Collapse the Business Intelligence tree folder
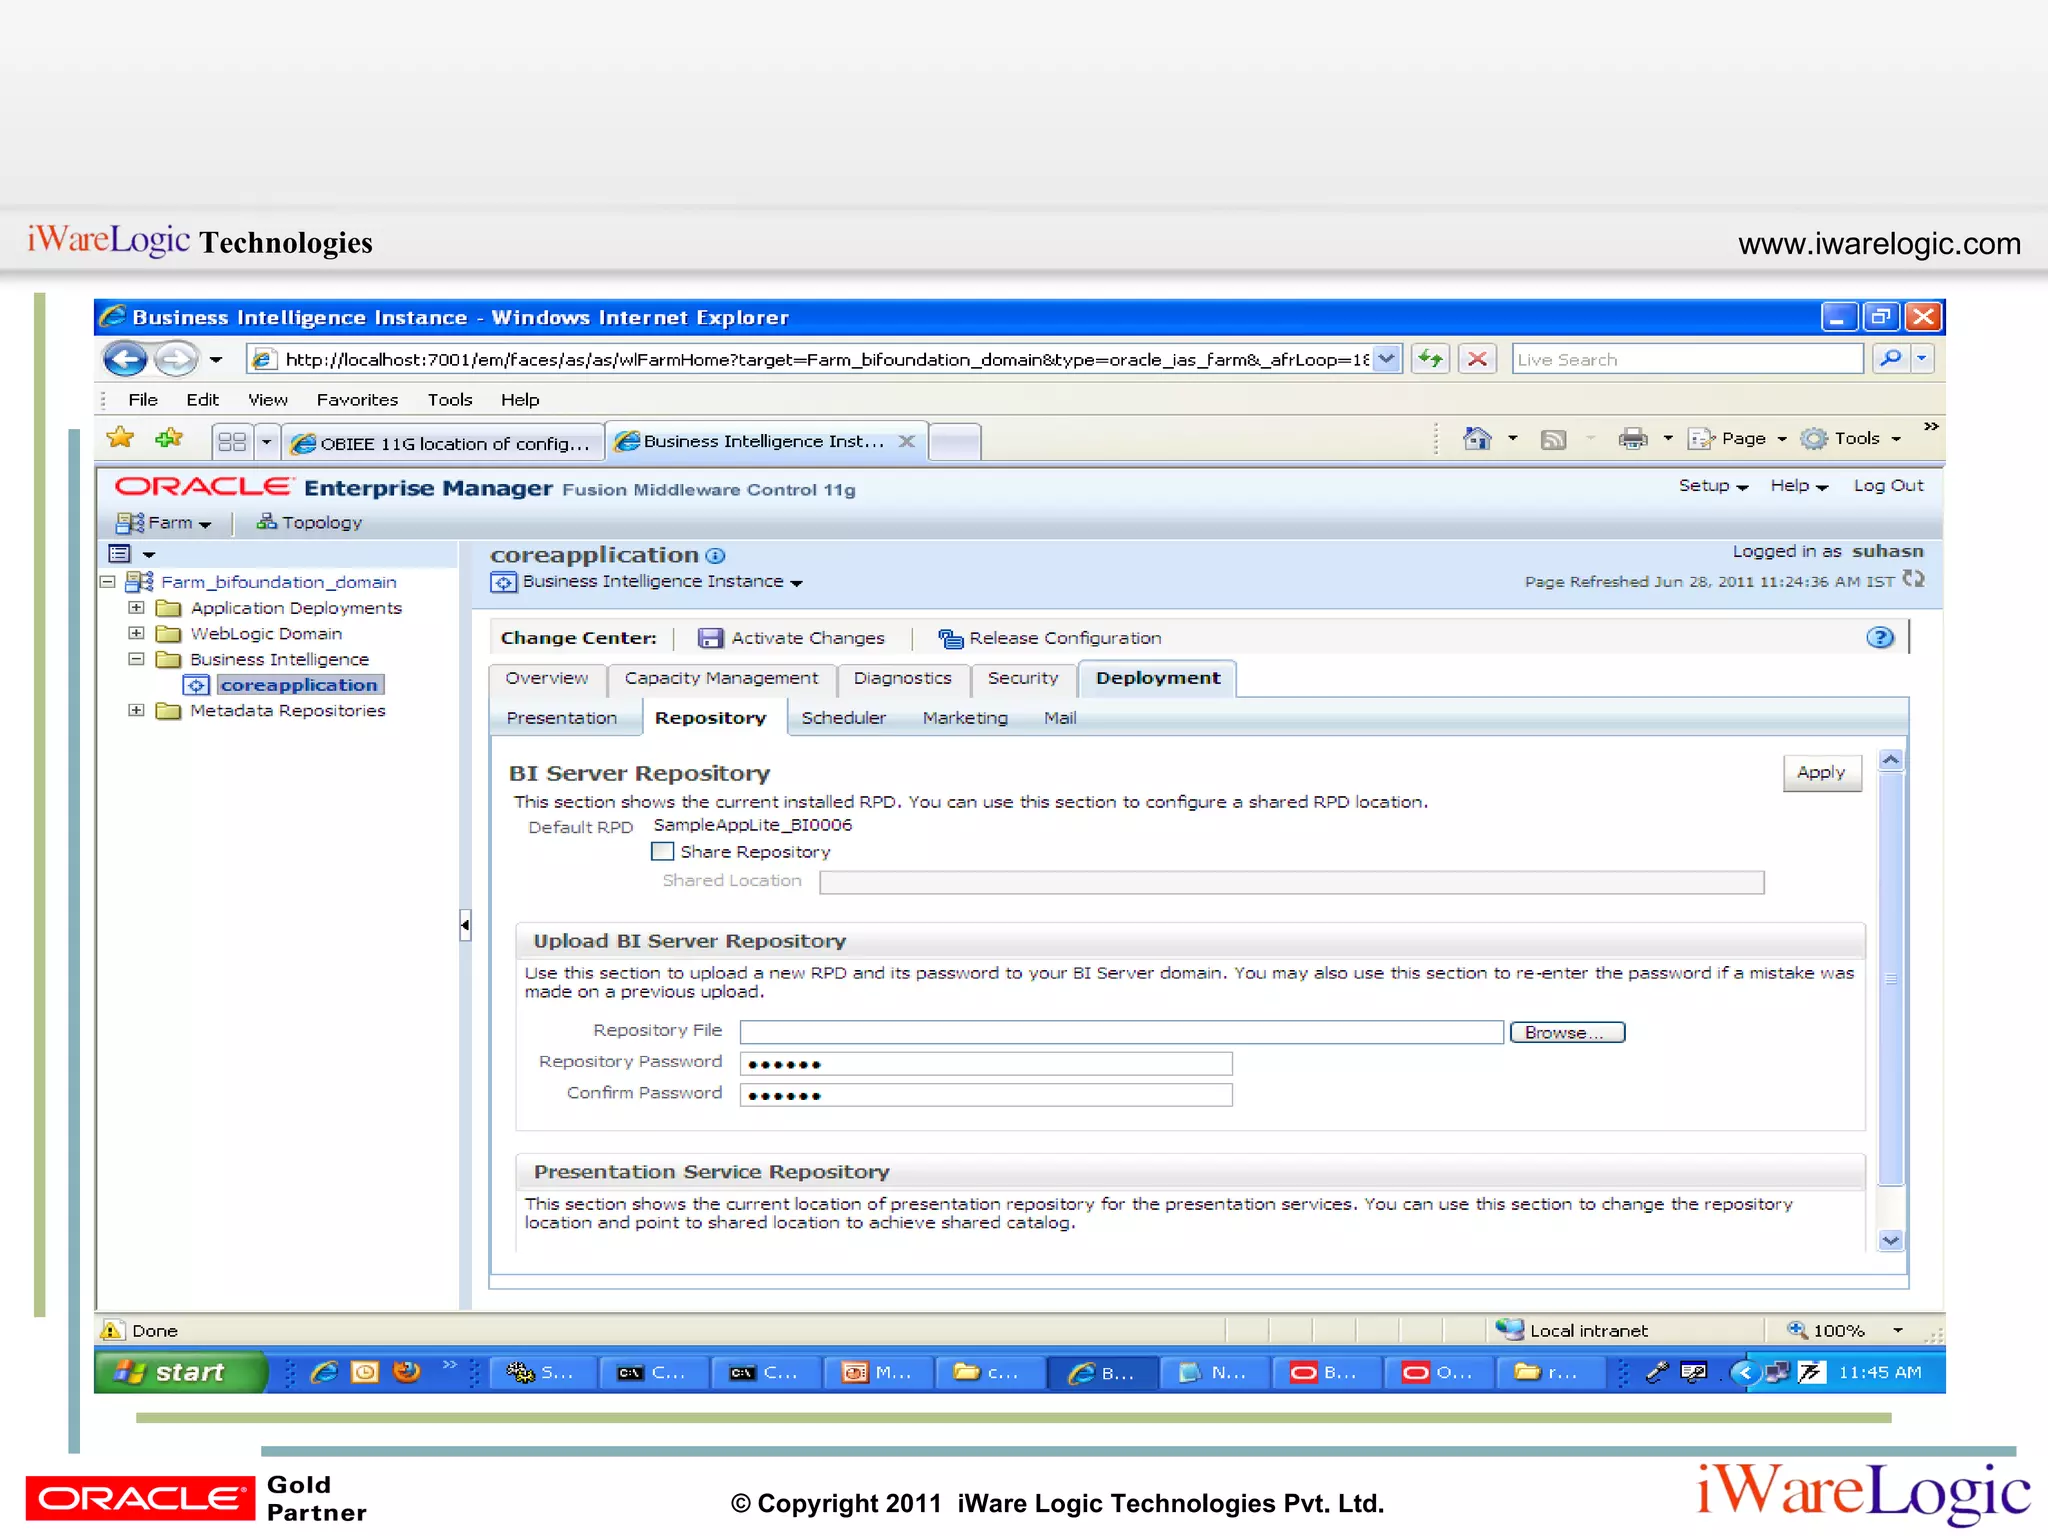The image size is (2048, 1536). click(x=136, y=659)
